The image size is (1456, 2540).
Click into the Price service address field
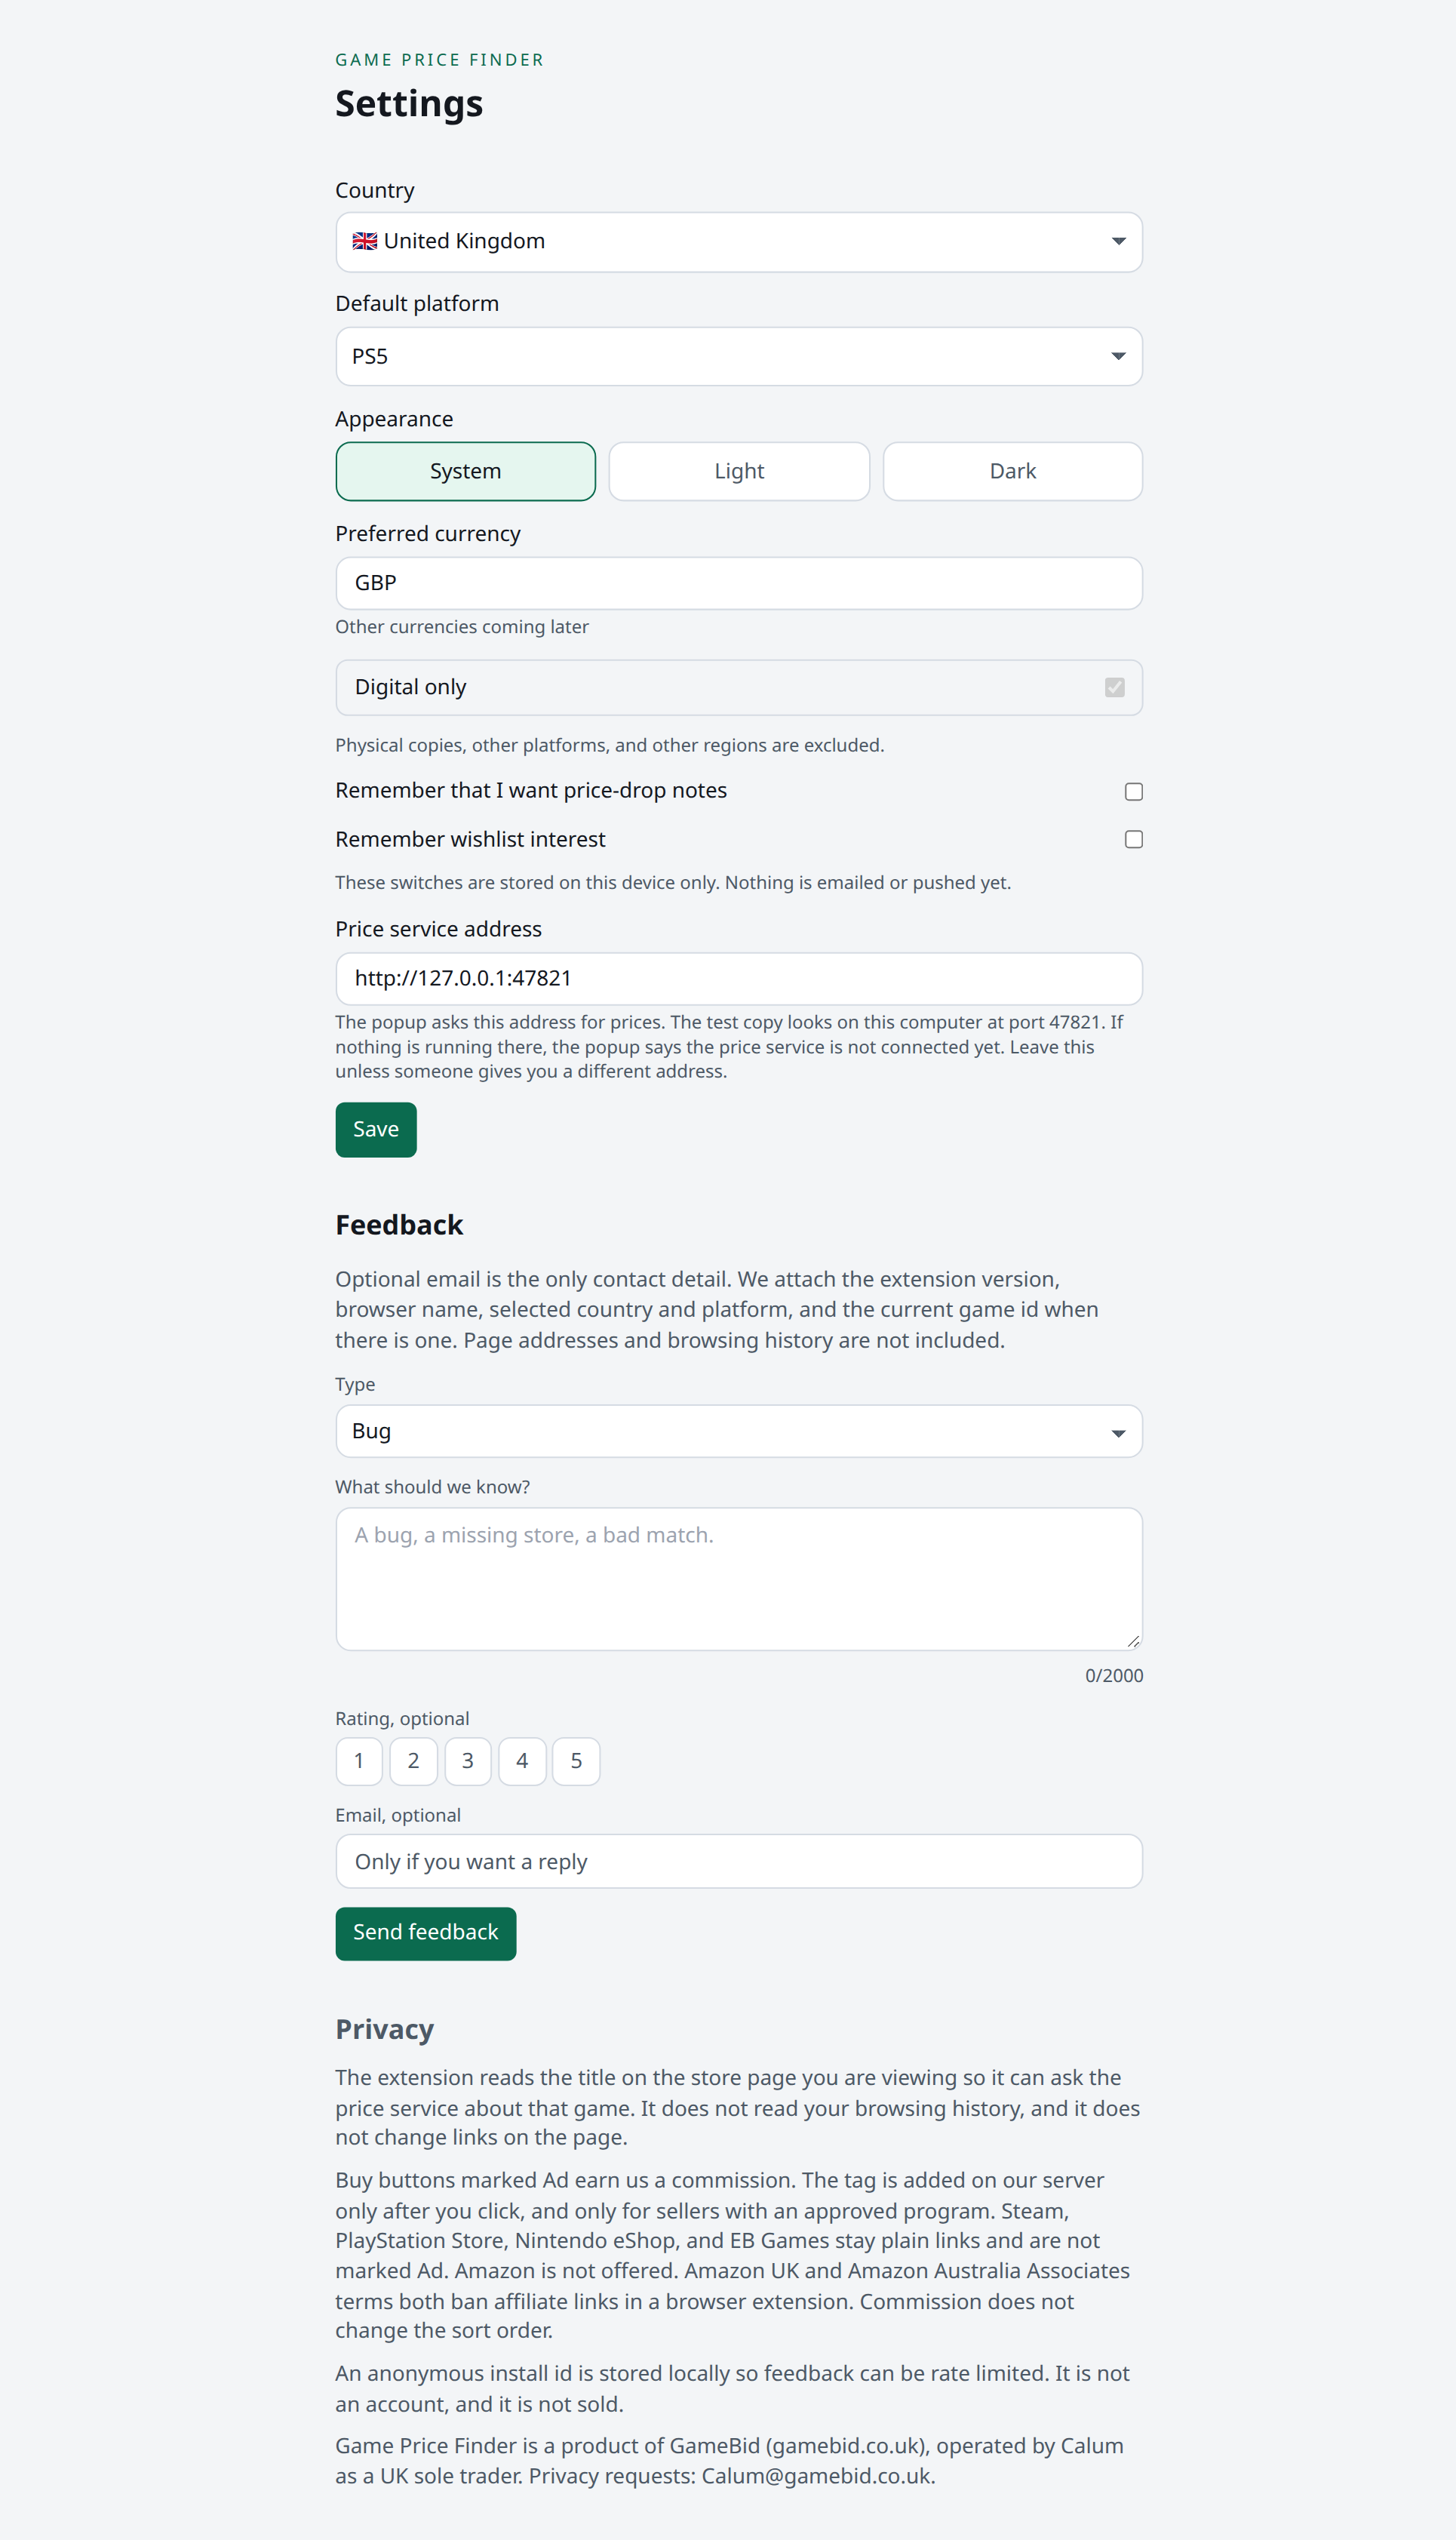739,978
